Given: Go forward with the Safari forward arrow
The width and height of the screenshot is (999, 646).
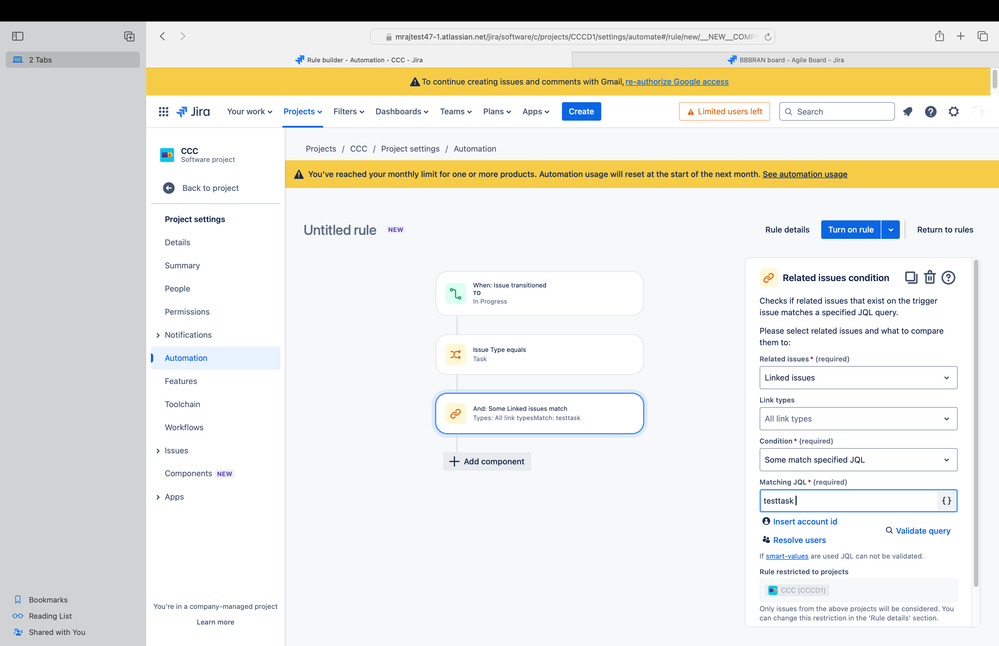Looking at the screenshot, I should pos(183,36).
